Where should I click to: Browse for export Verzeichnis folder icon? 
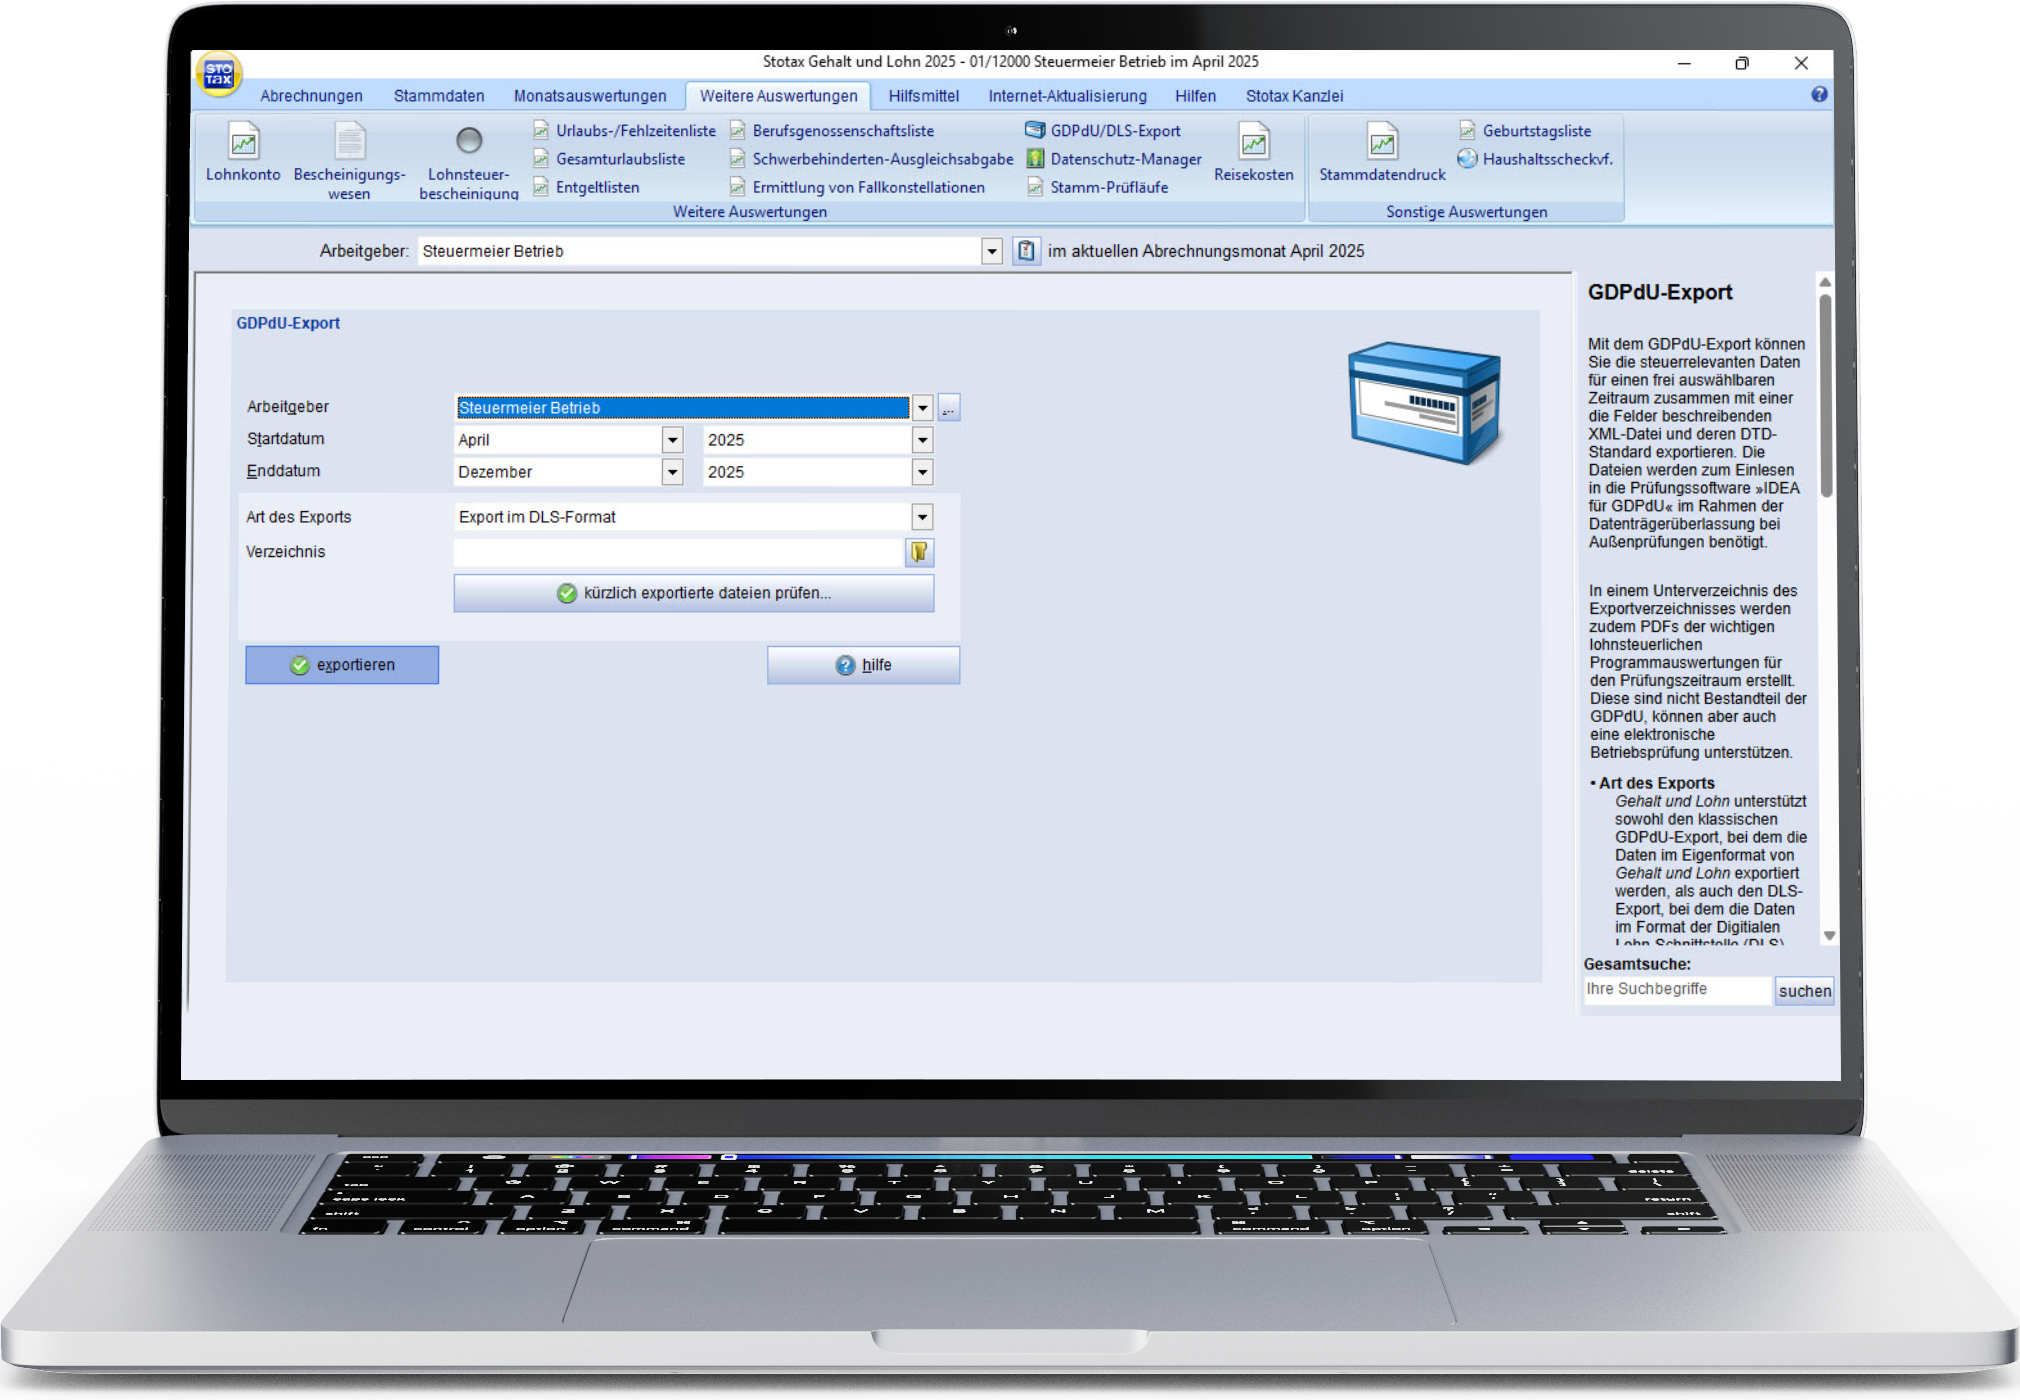(919, 552)
